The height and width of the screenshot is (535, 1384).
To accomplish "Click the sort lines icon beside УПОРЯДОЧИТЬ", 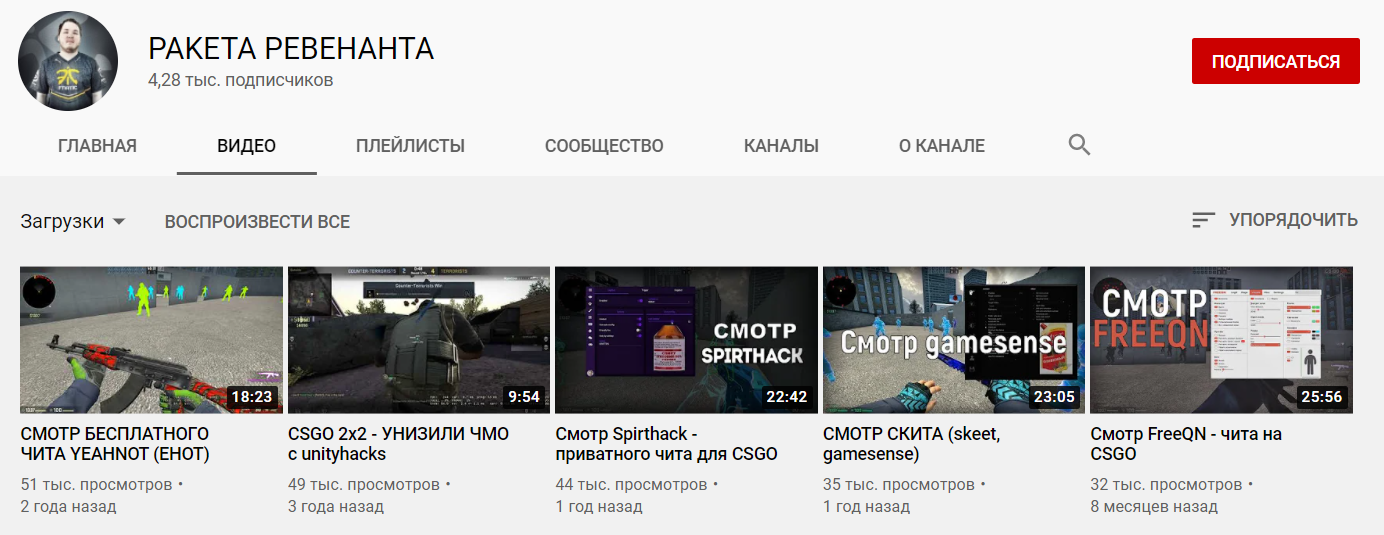I will tap(1203, 220).
